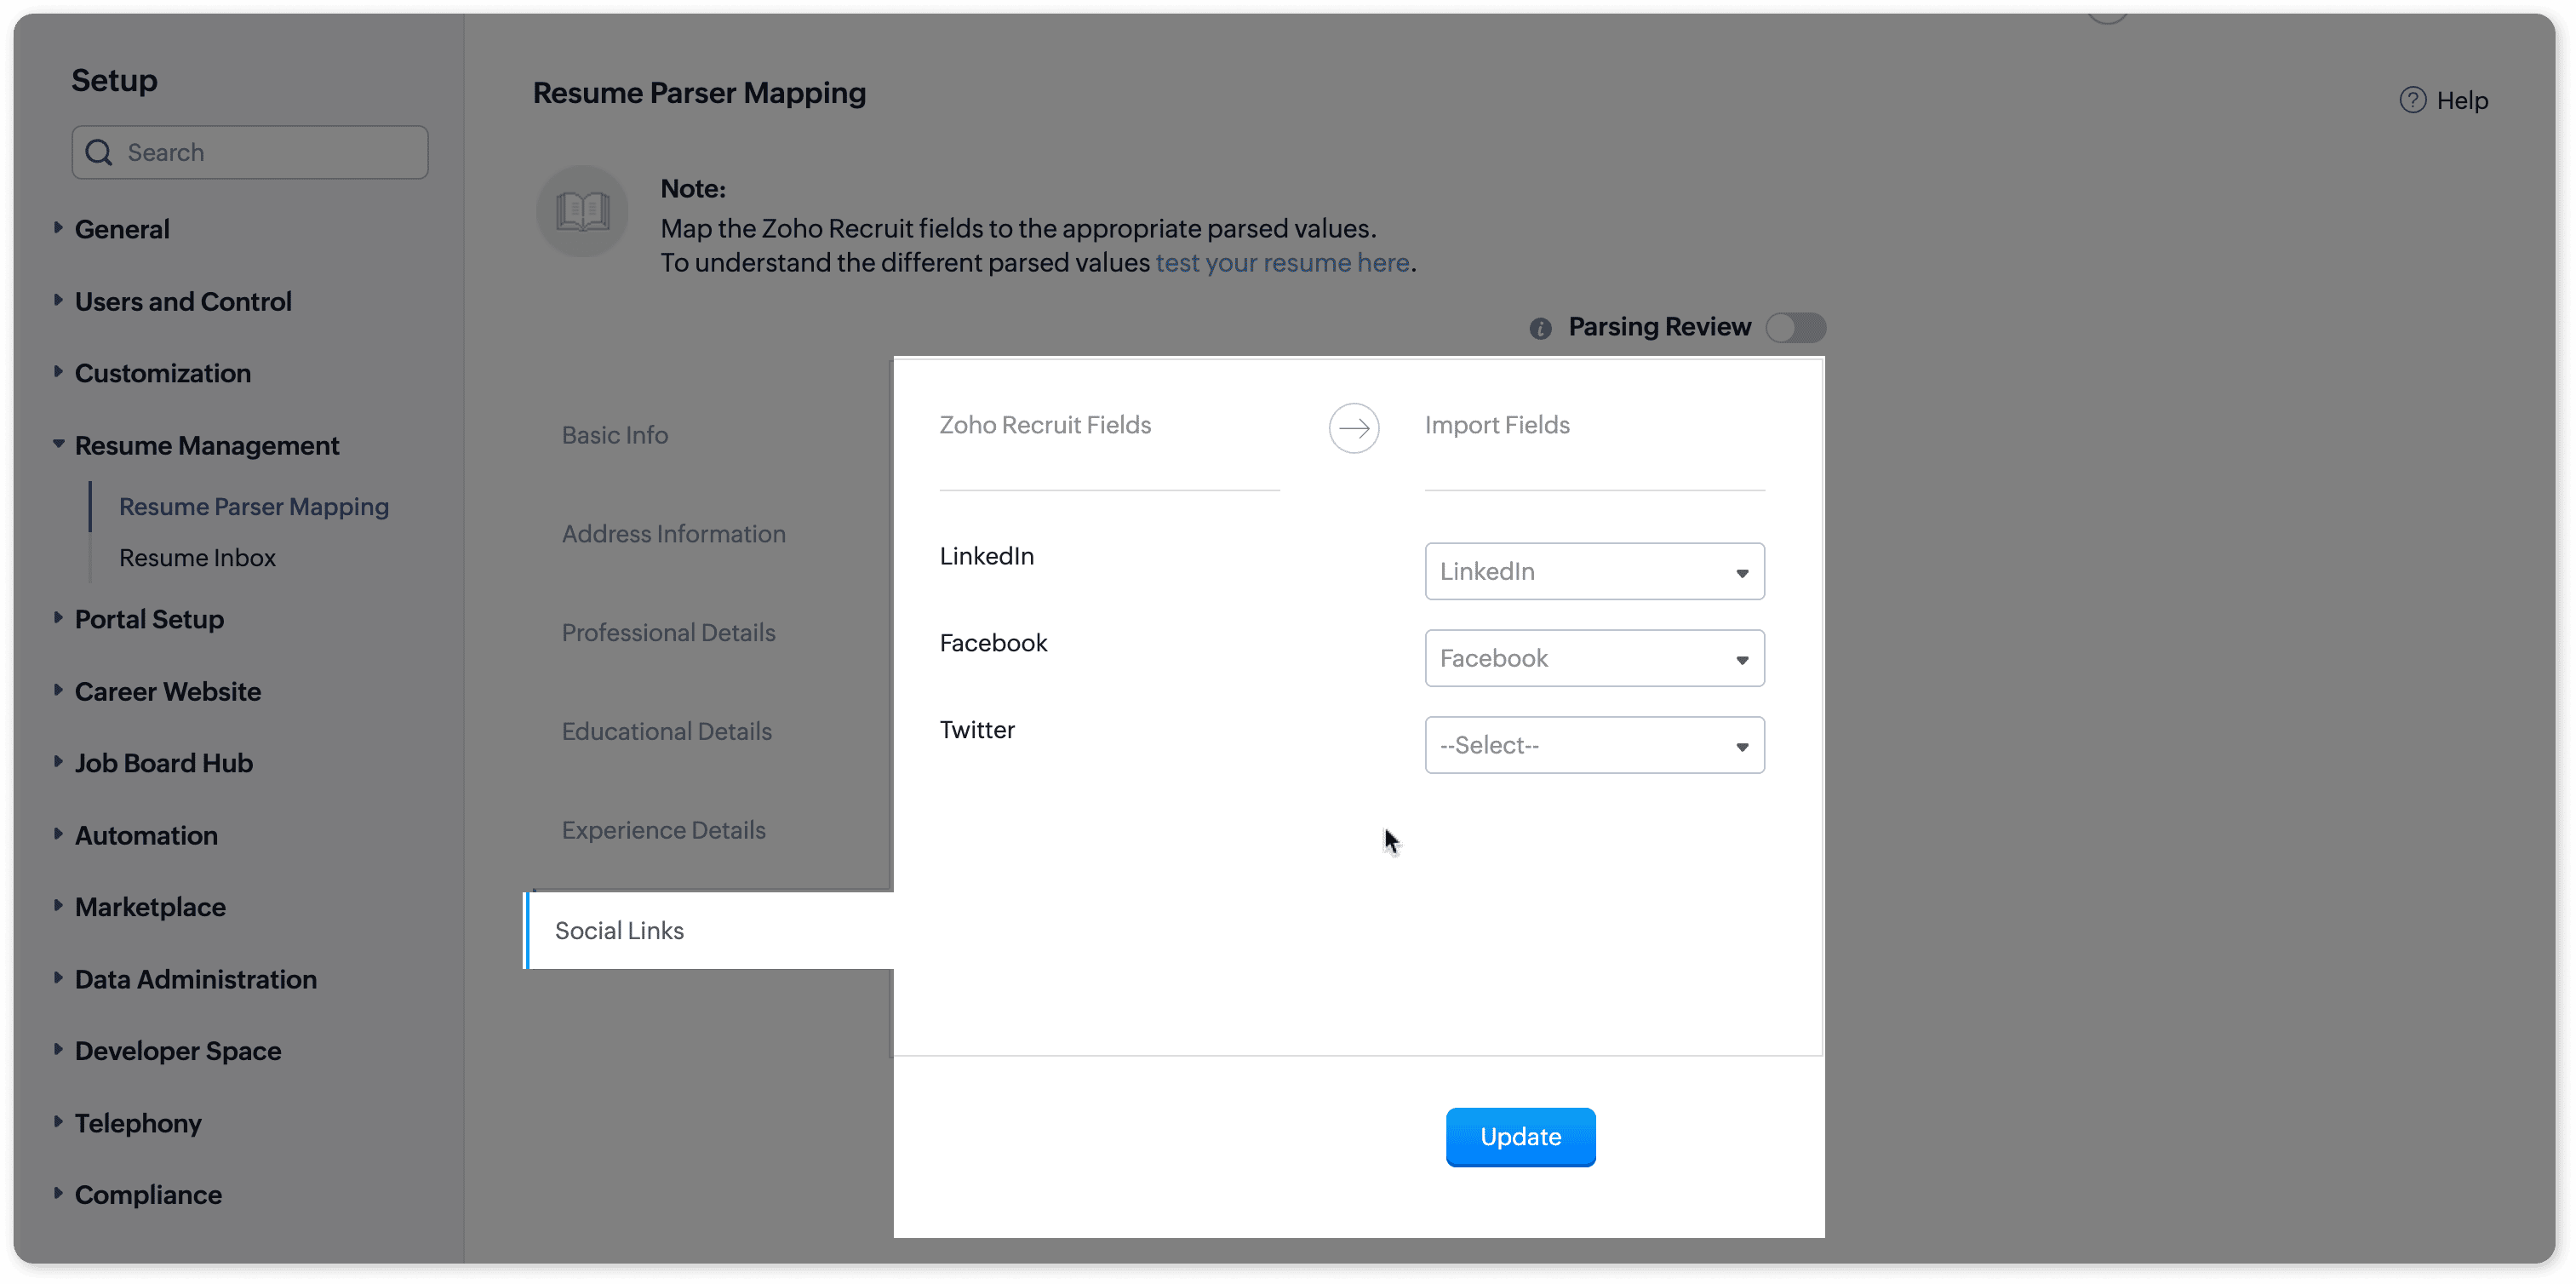2576x1284 pixels.
Task: Click the Zoho Recruit Fields column header
Action: (1045, 425)
